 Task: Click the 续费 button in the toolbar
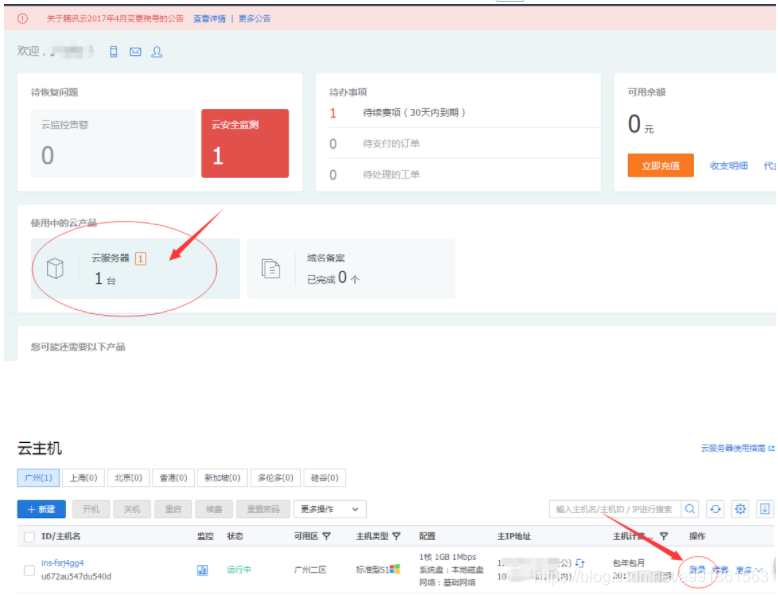click(214, 509)
